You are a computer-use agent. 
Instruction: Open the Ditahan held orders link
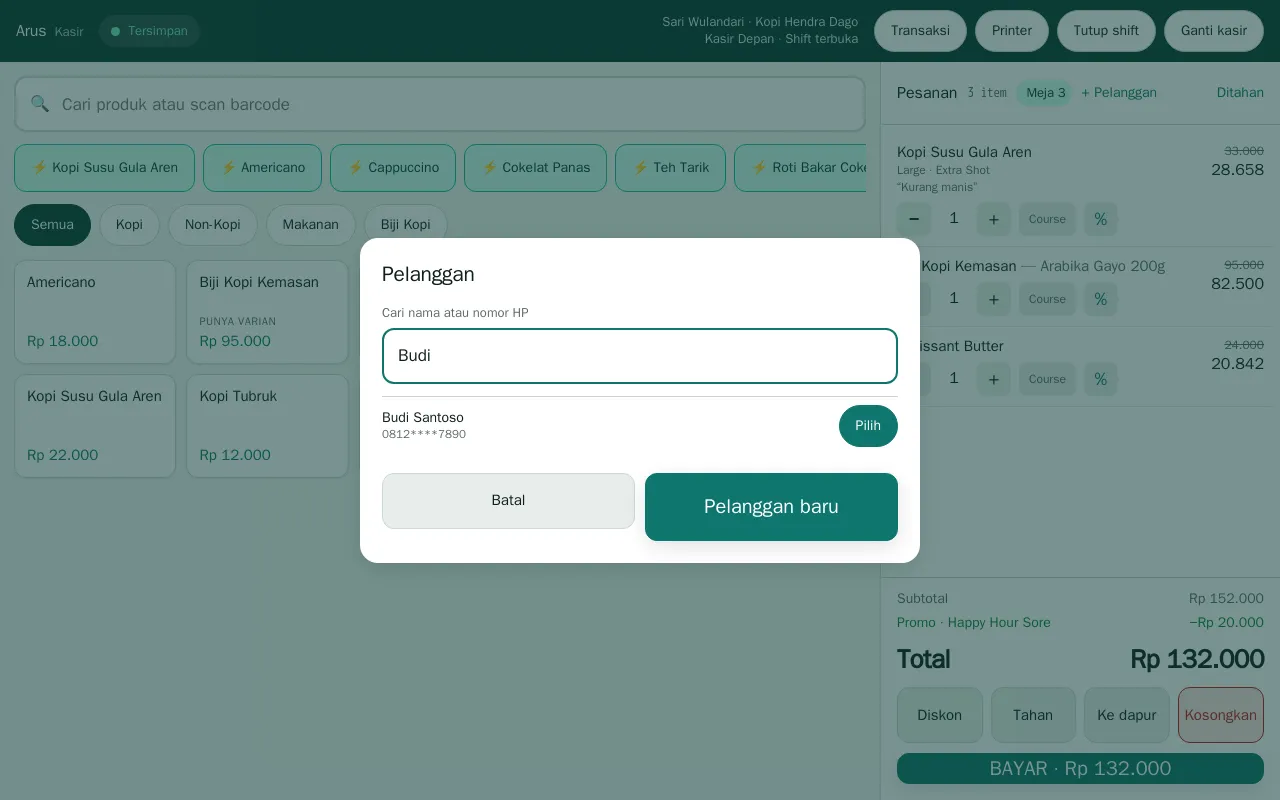point(1240,93)
